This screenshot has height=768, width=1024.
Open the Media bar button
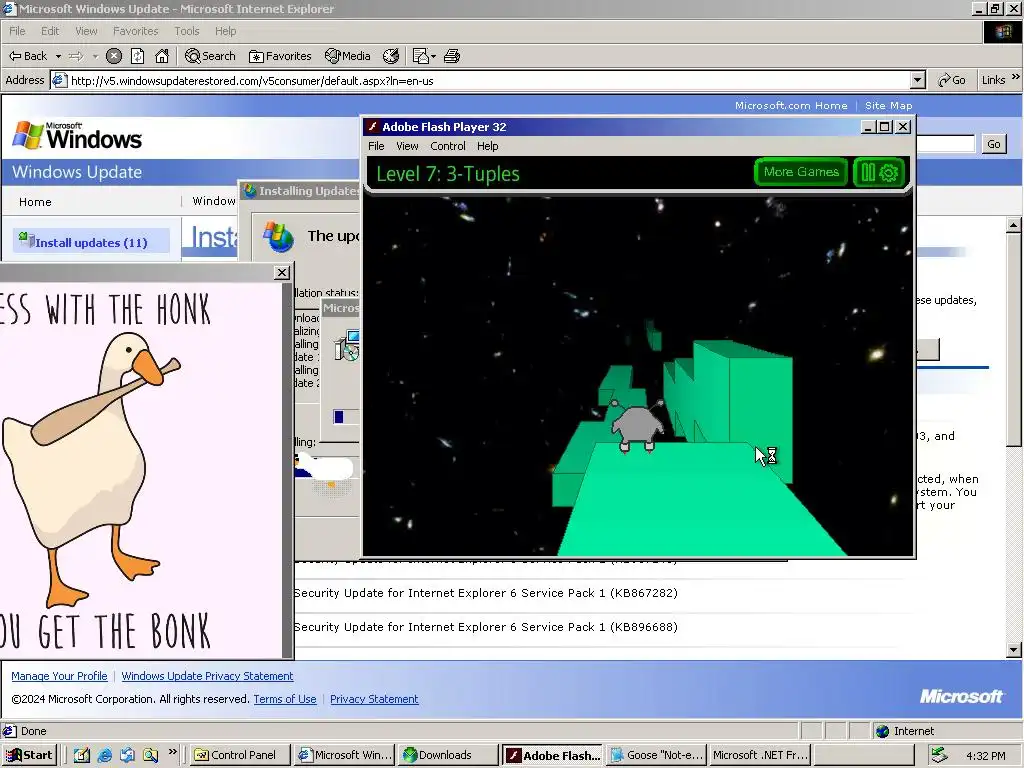347,56
